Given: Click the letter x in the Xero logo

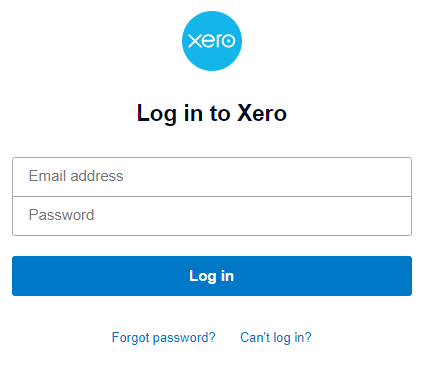Looking at the screenshot, I should [x=194, y=41].
